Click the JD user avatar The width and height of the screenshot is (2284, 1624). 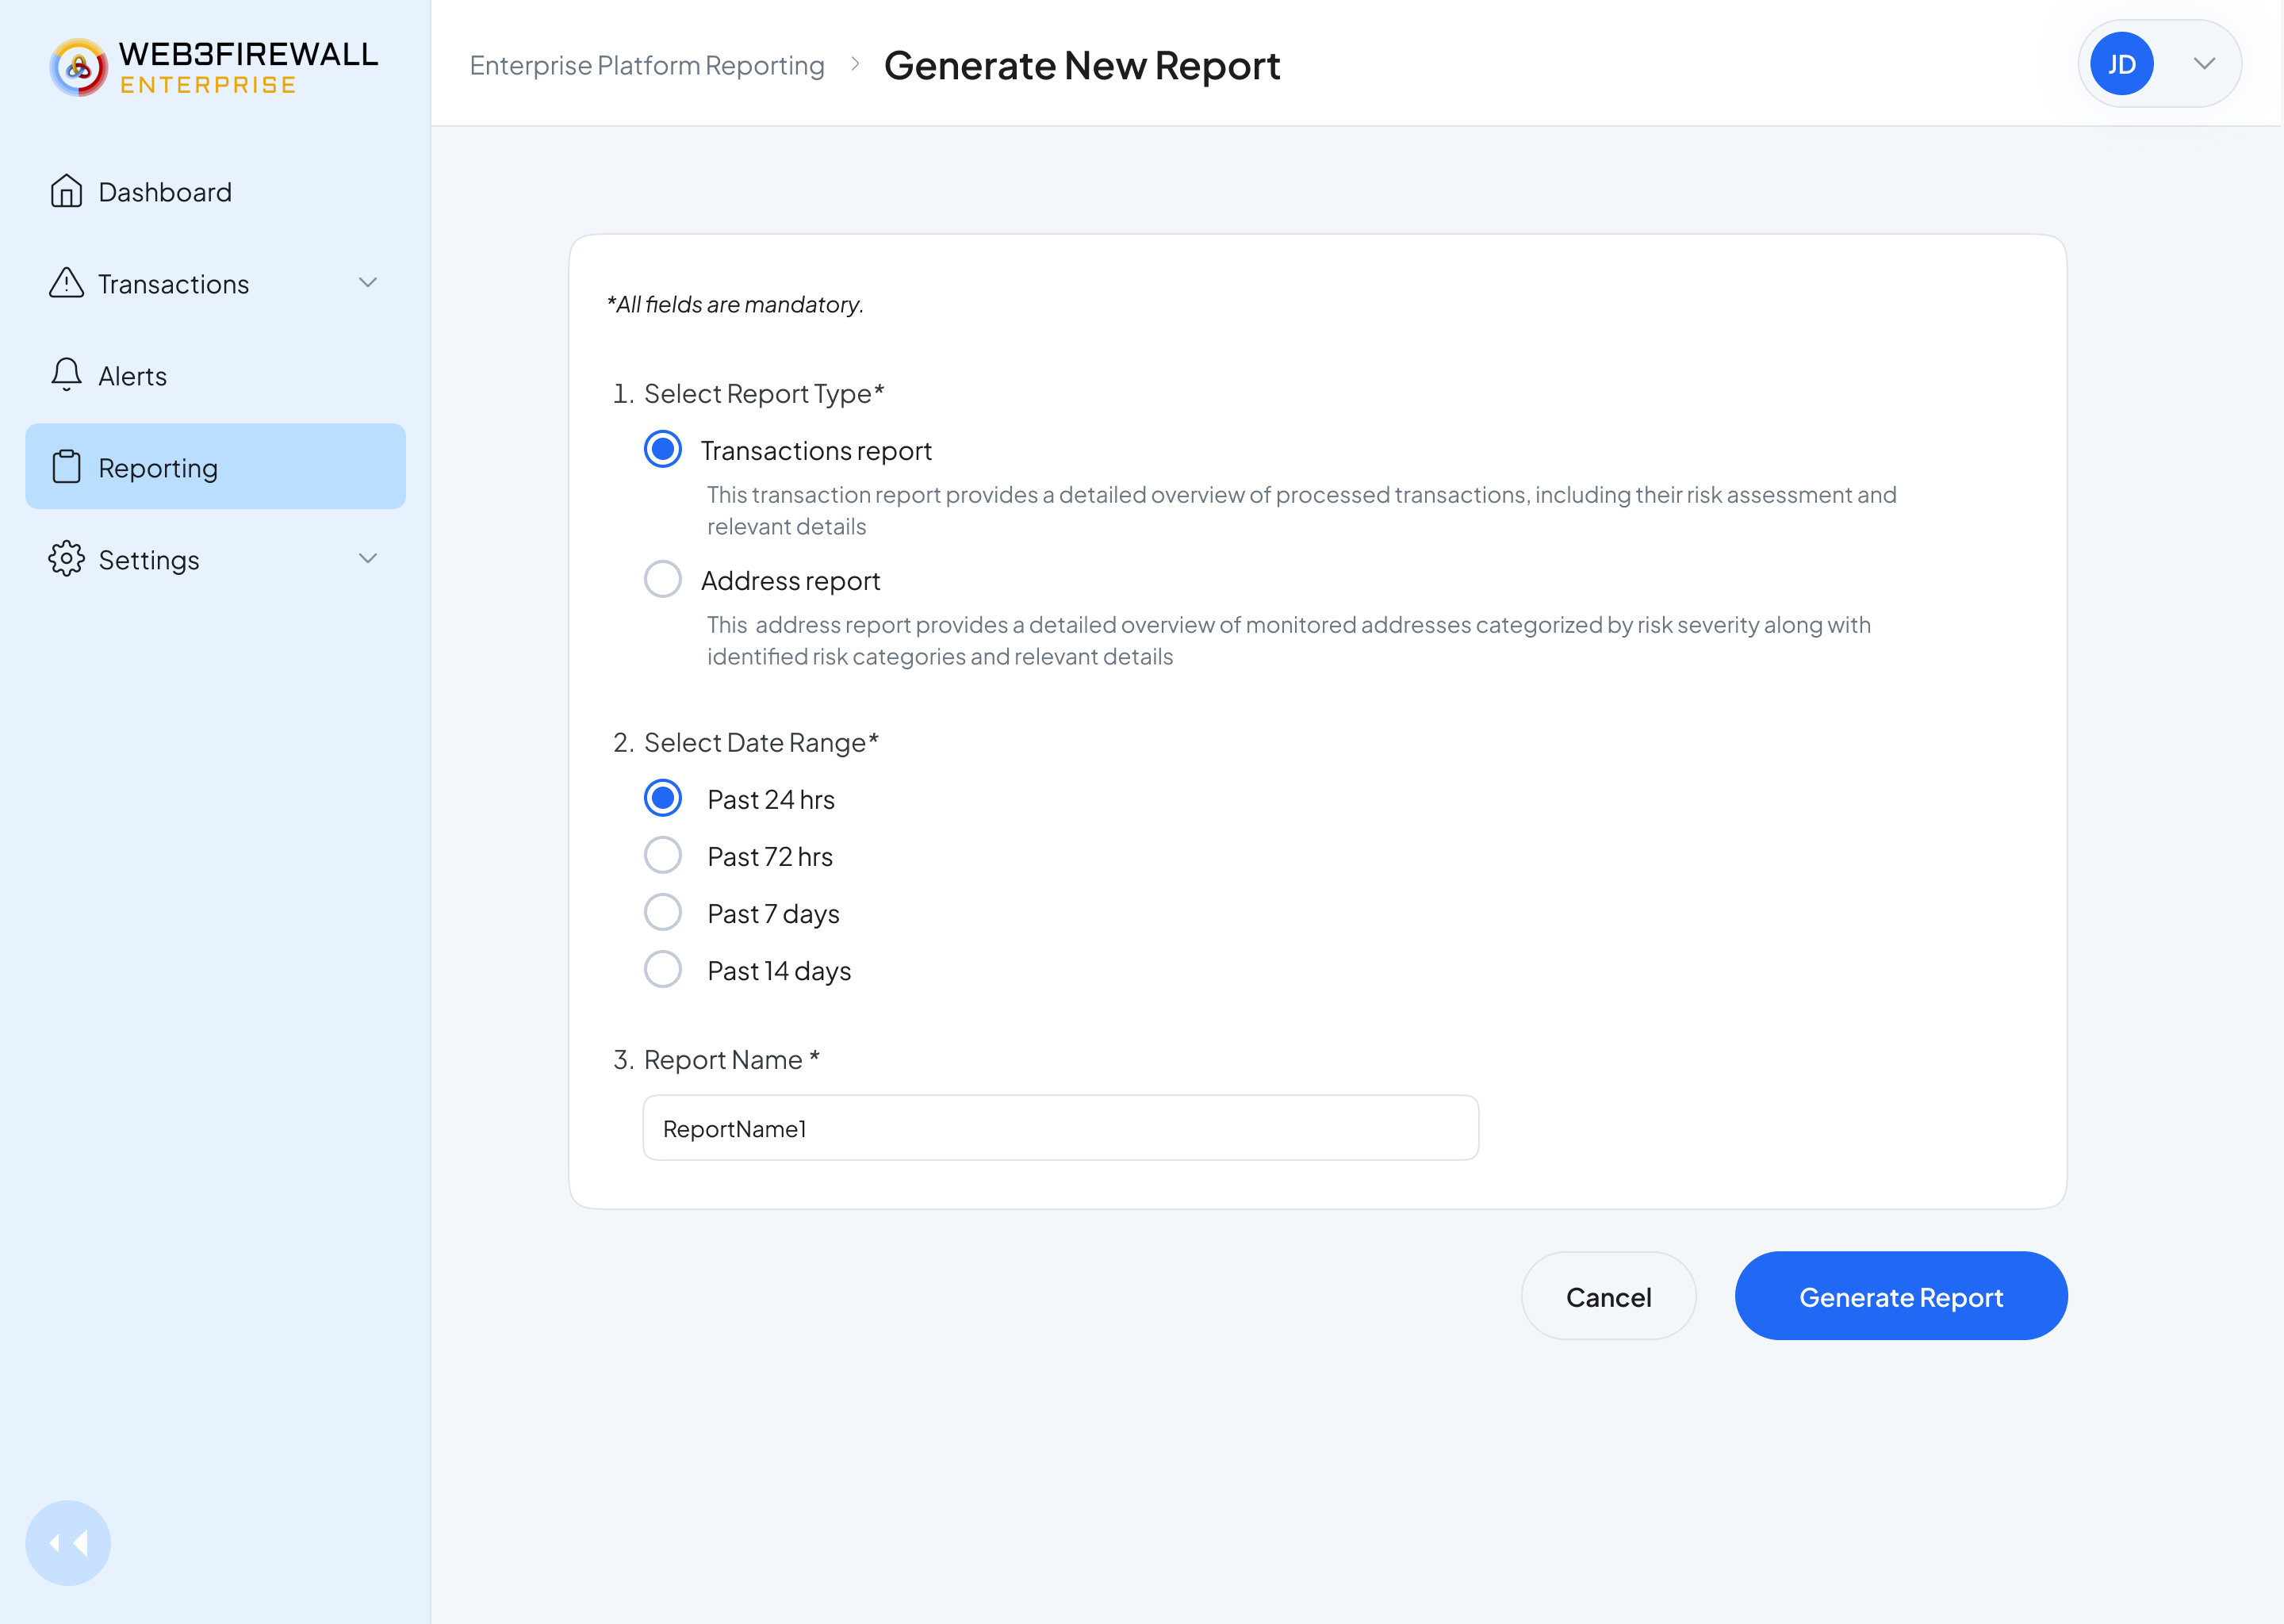pyautogui.click(x=2121, y=64)
